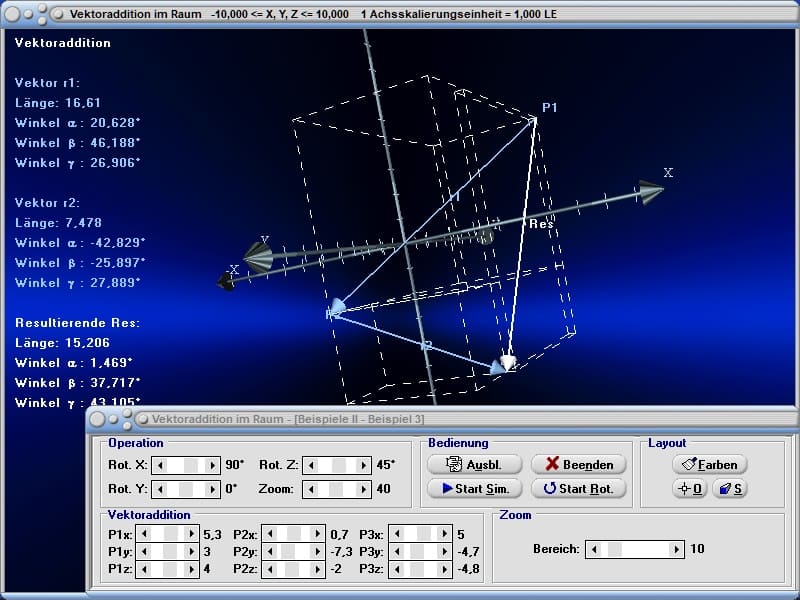800x600 pixels.
Task: Click the P2z scrollbar thumb
Action: click(291, 568)
